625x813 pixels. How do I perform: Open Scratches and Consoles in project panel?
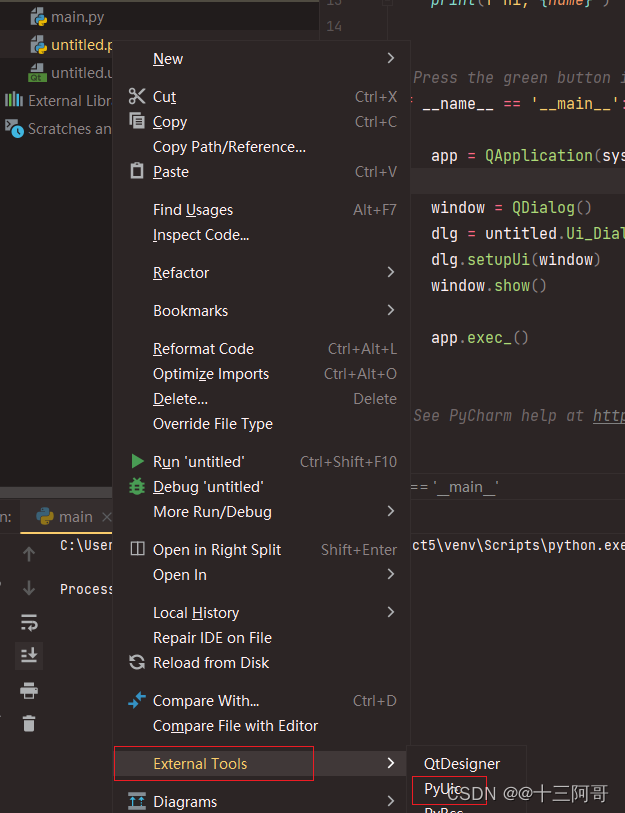60,128
